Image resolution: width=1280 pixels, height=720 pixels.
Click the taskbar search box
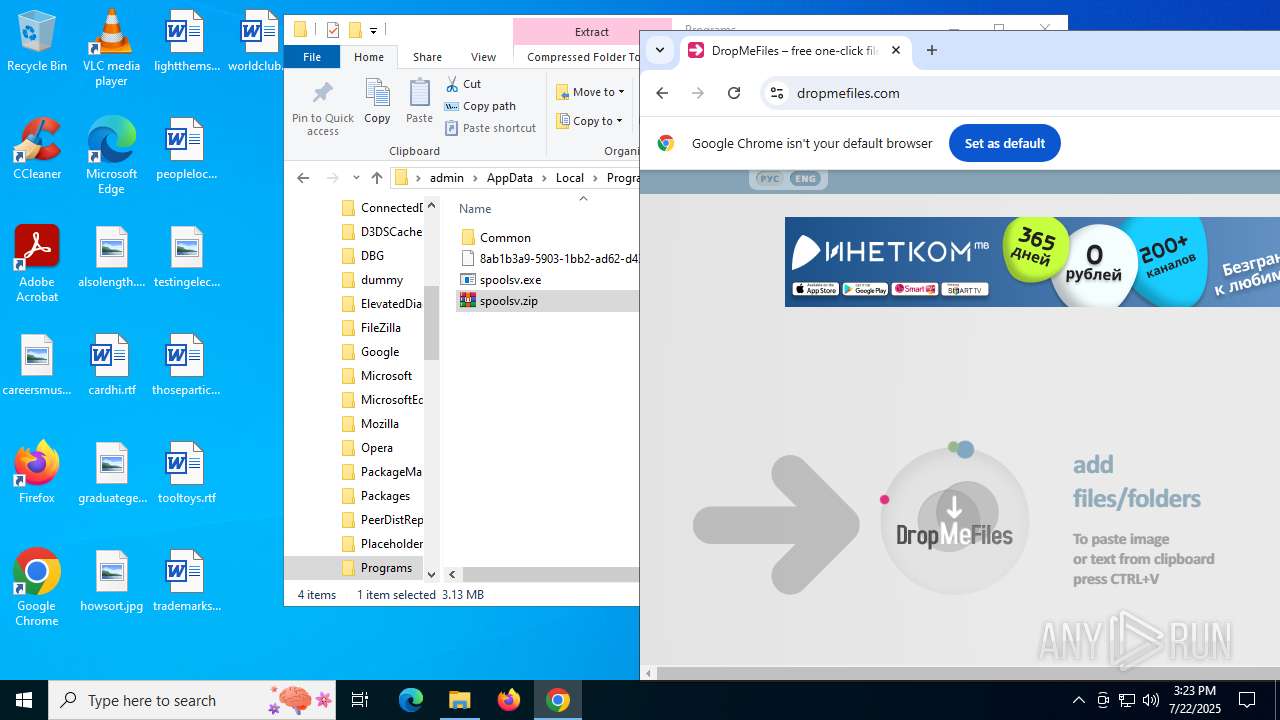click(193, 700)
